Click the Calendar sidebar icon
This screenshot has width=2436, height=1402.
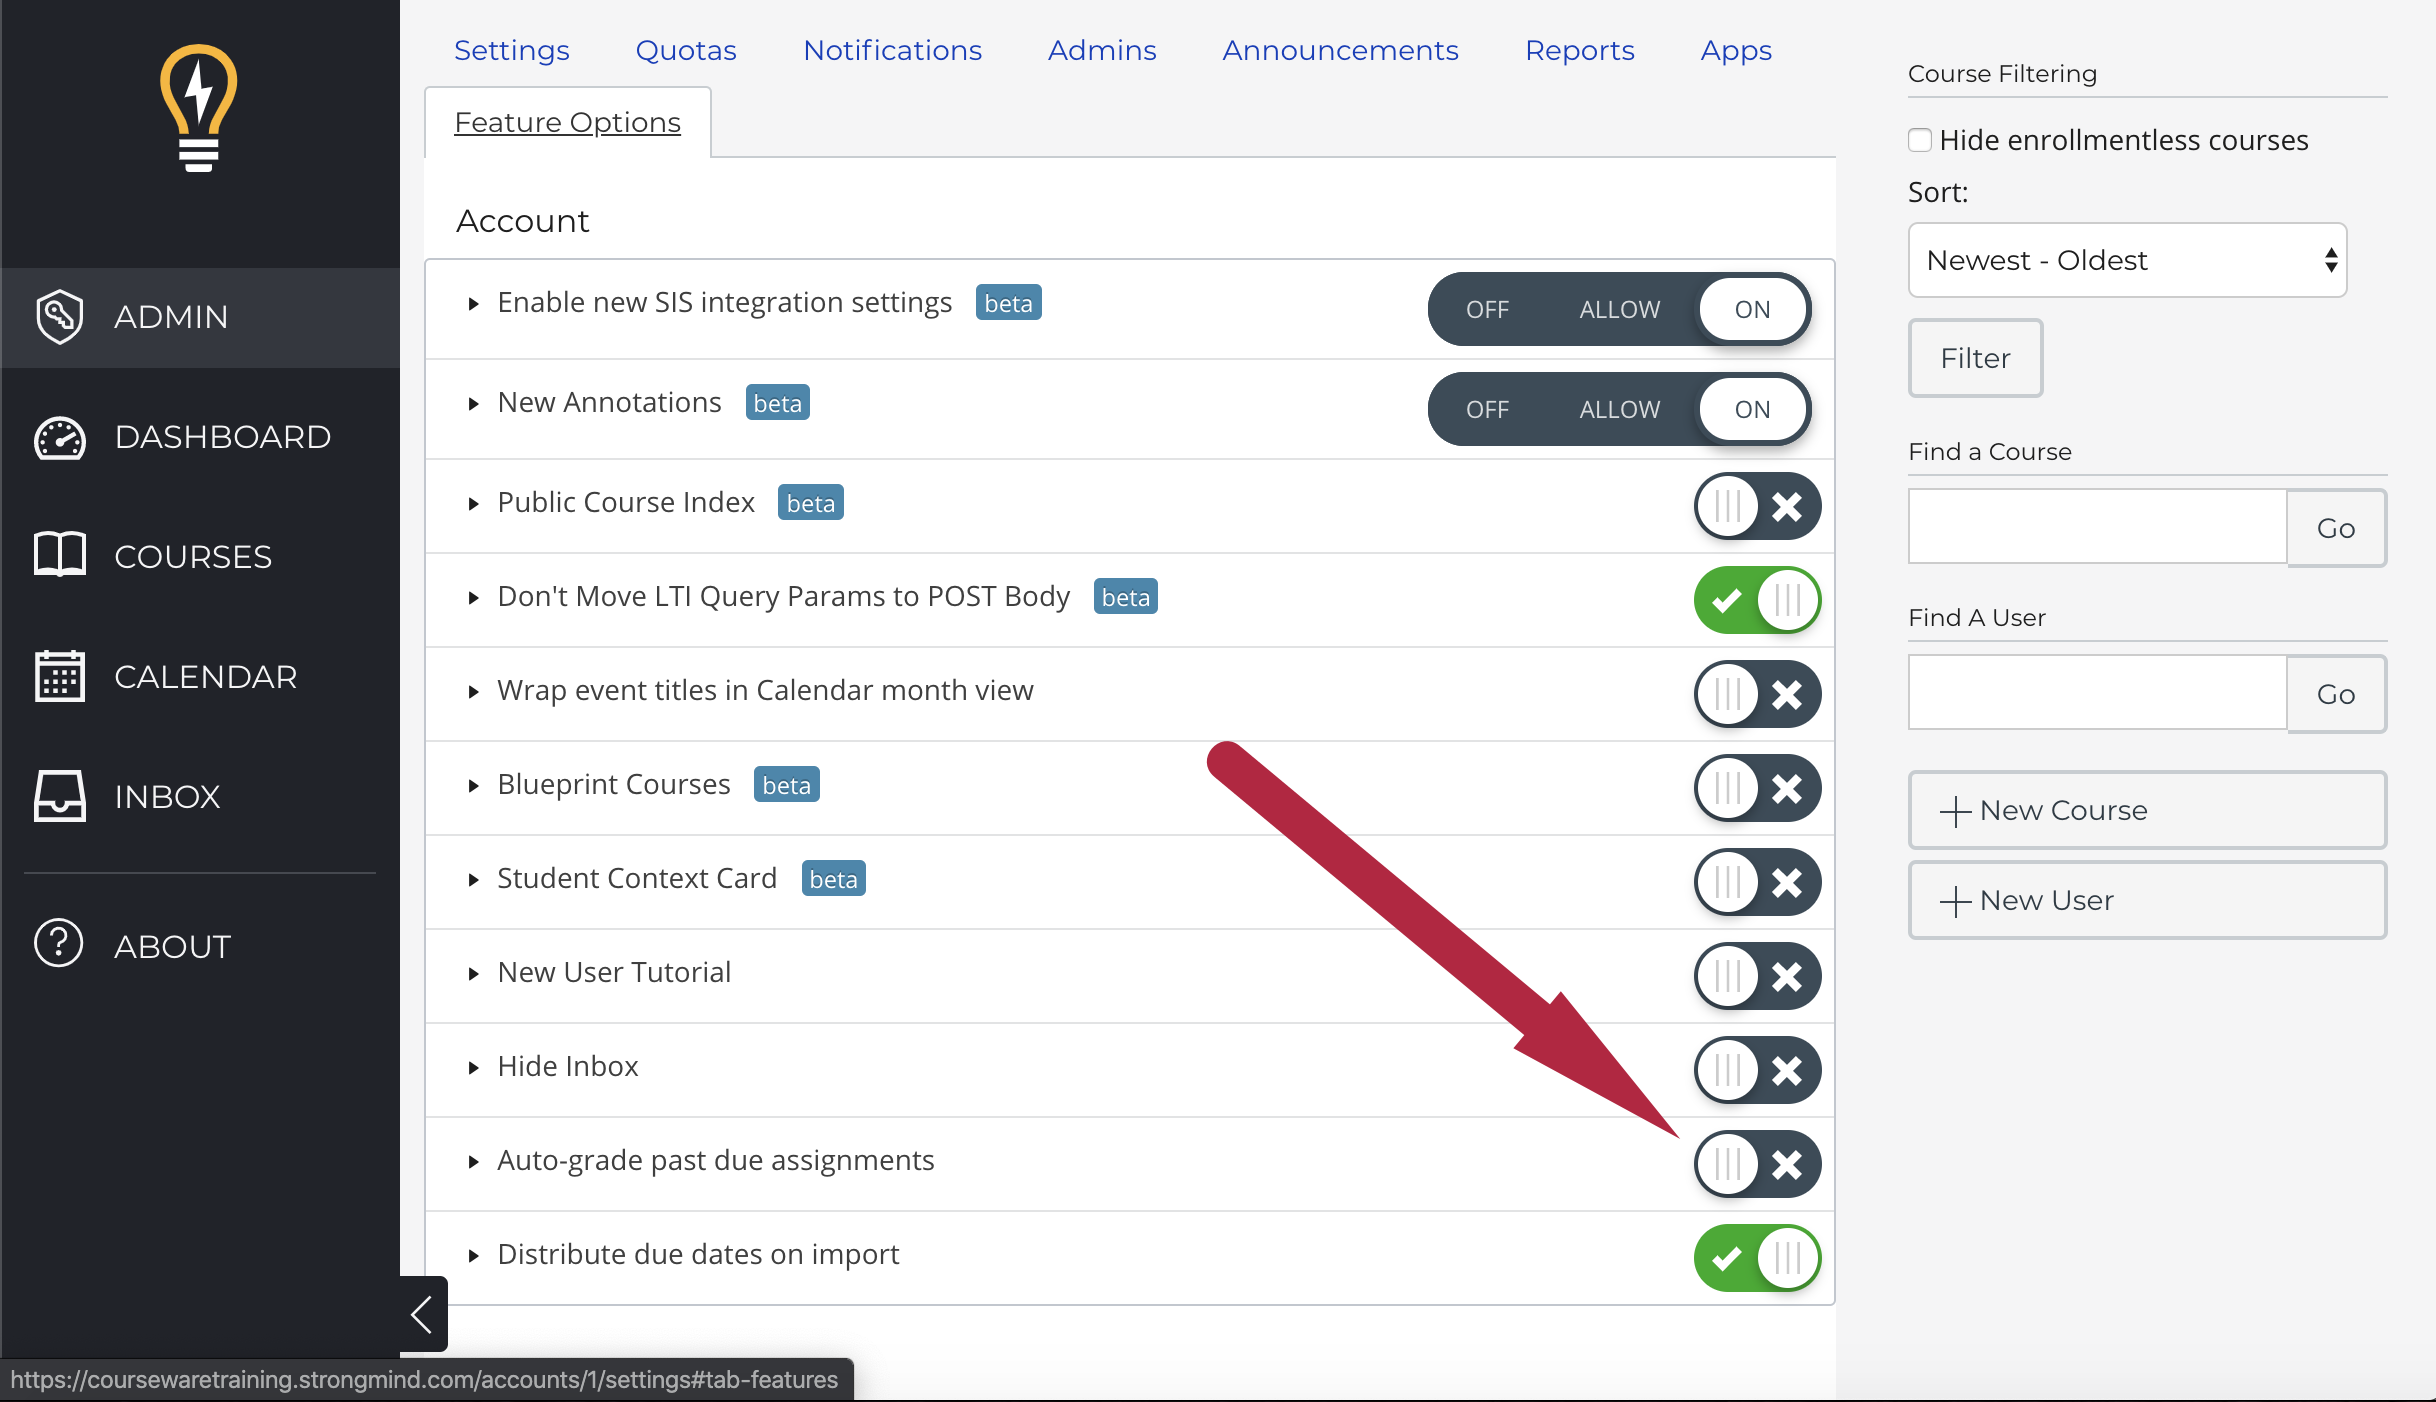[60, 678]
